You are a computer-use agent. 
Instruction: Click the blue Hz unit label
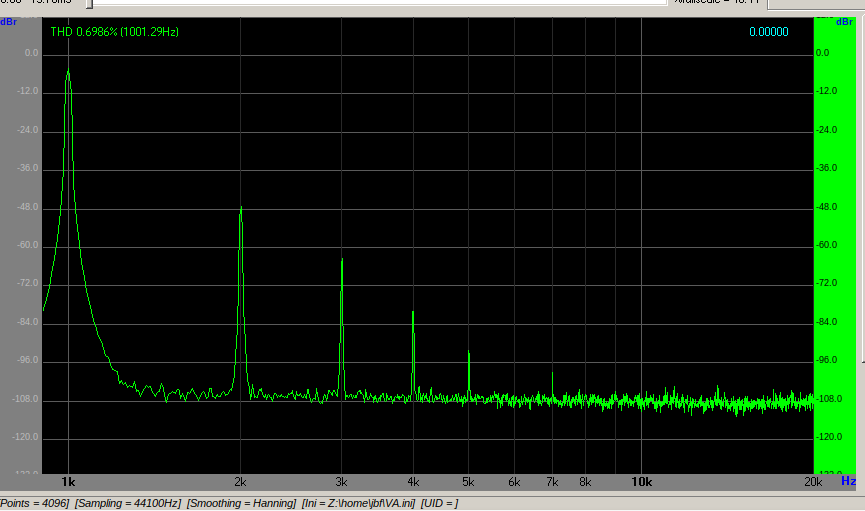[848, 481]
